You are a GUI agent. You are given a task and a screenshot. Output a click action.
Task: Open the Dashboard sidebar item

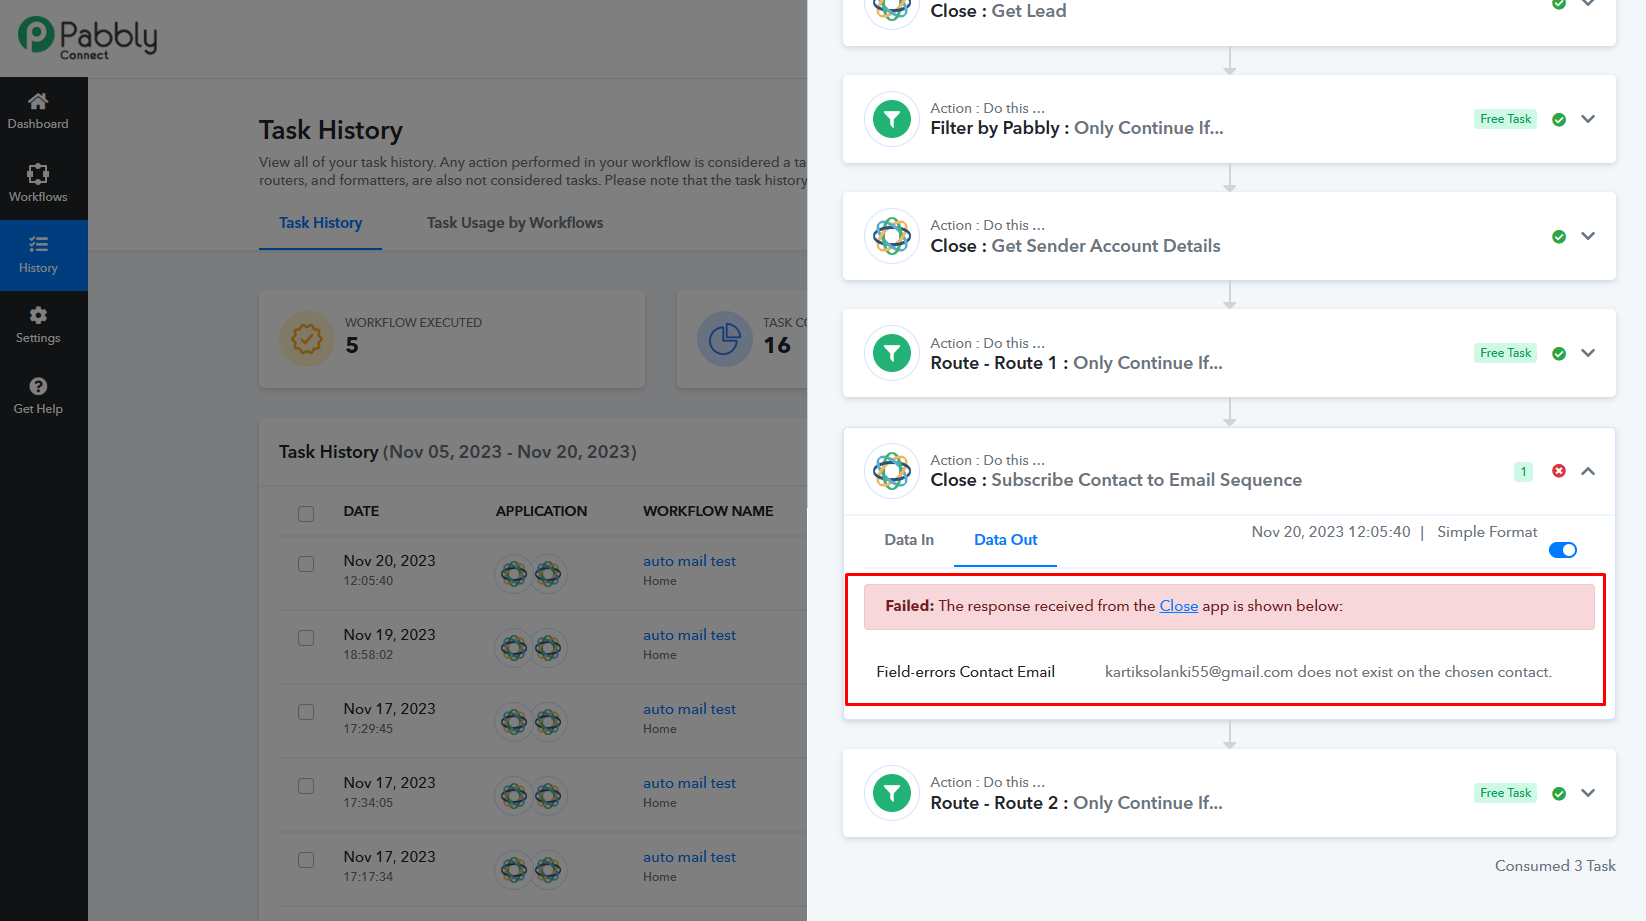pos(38,111)
